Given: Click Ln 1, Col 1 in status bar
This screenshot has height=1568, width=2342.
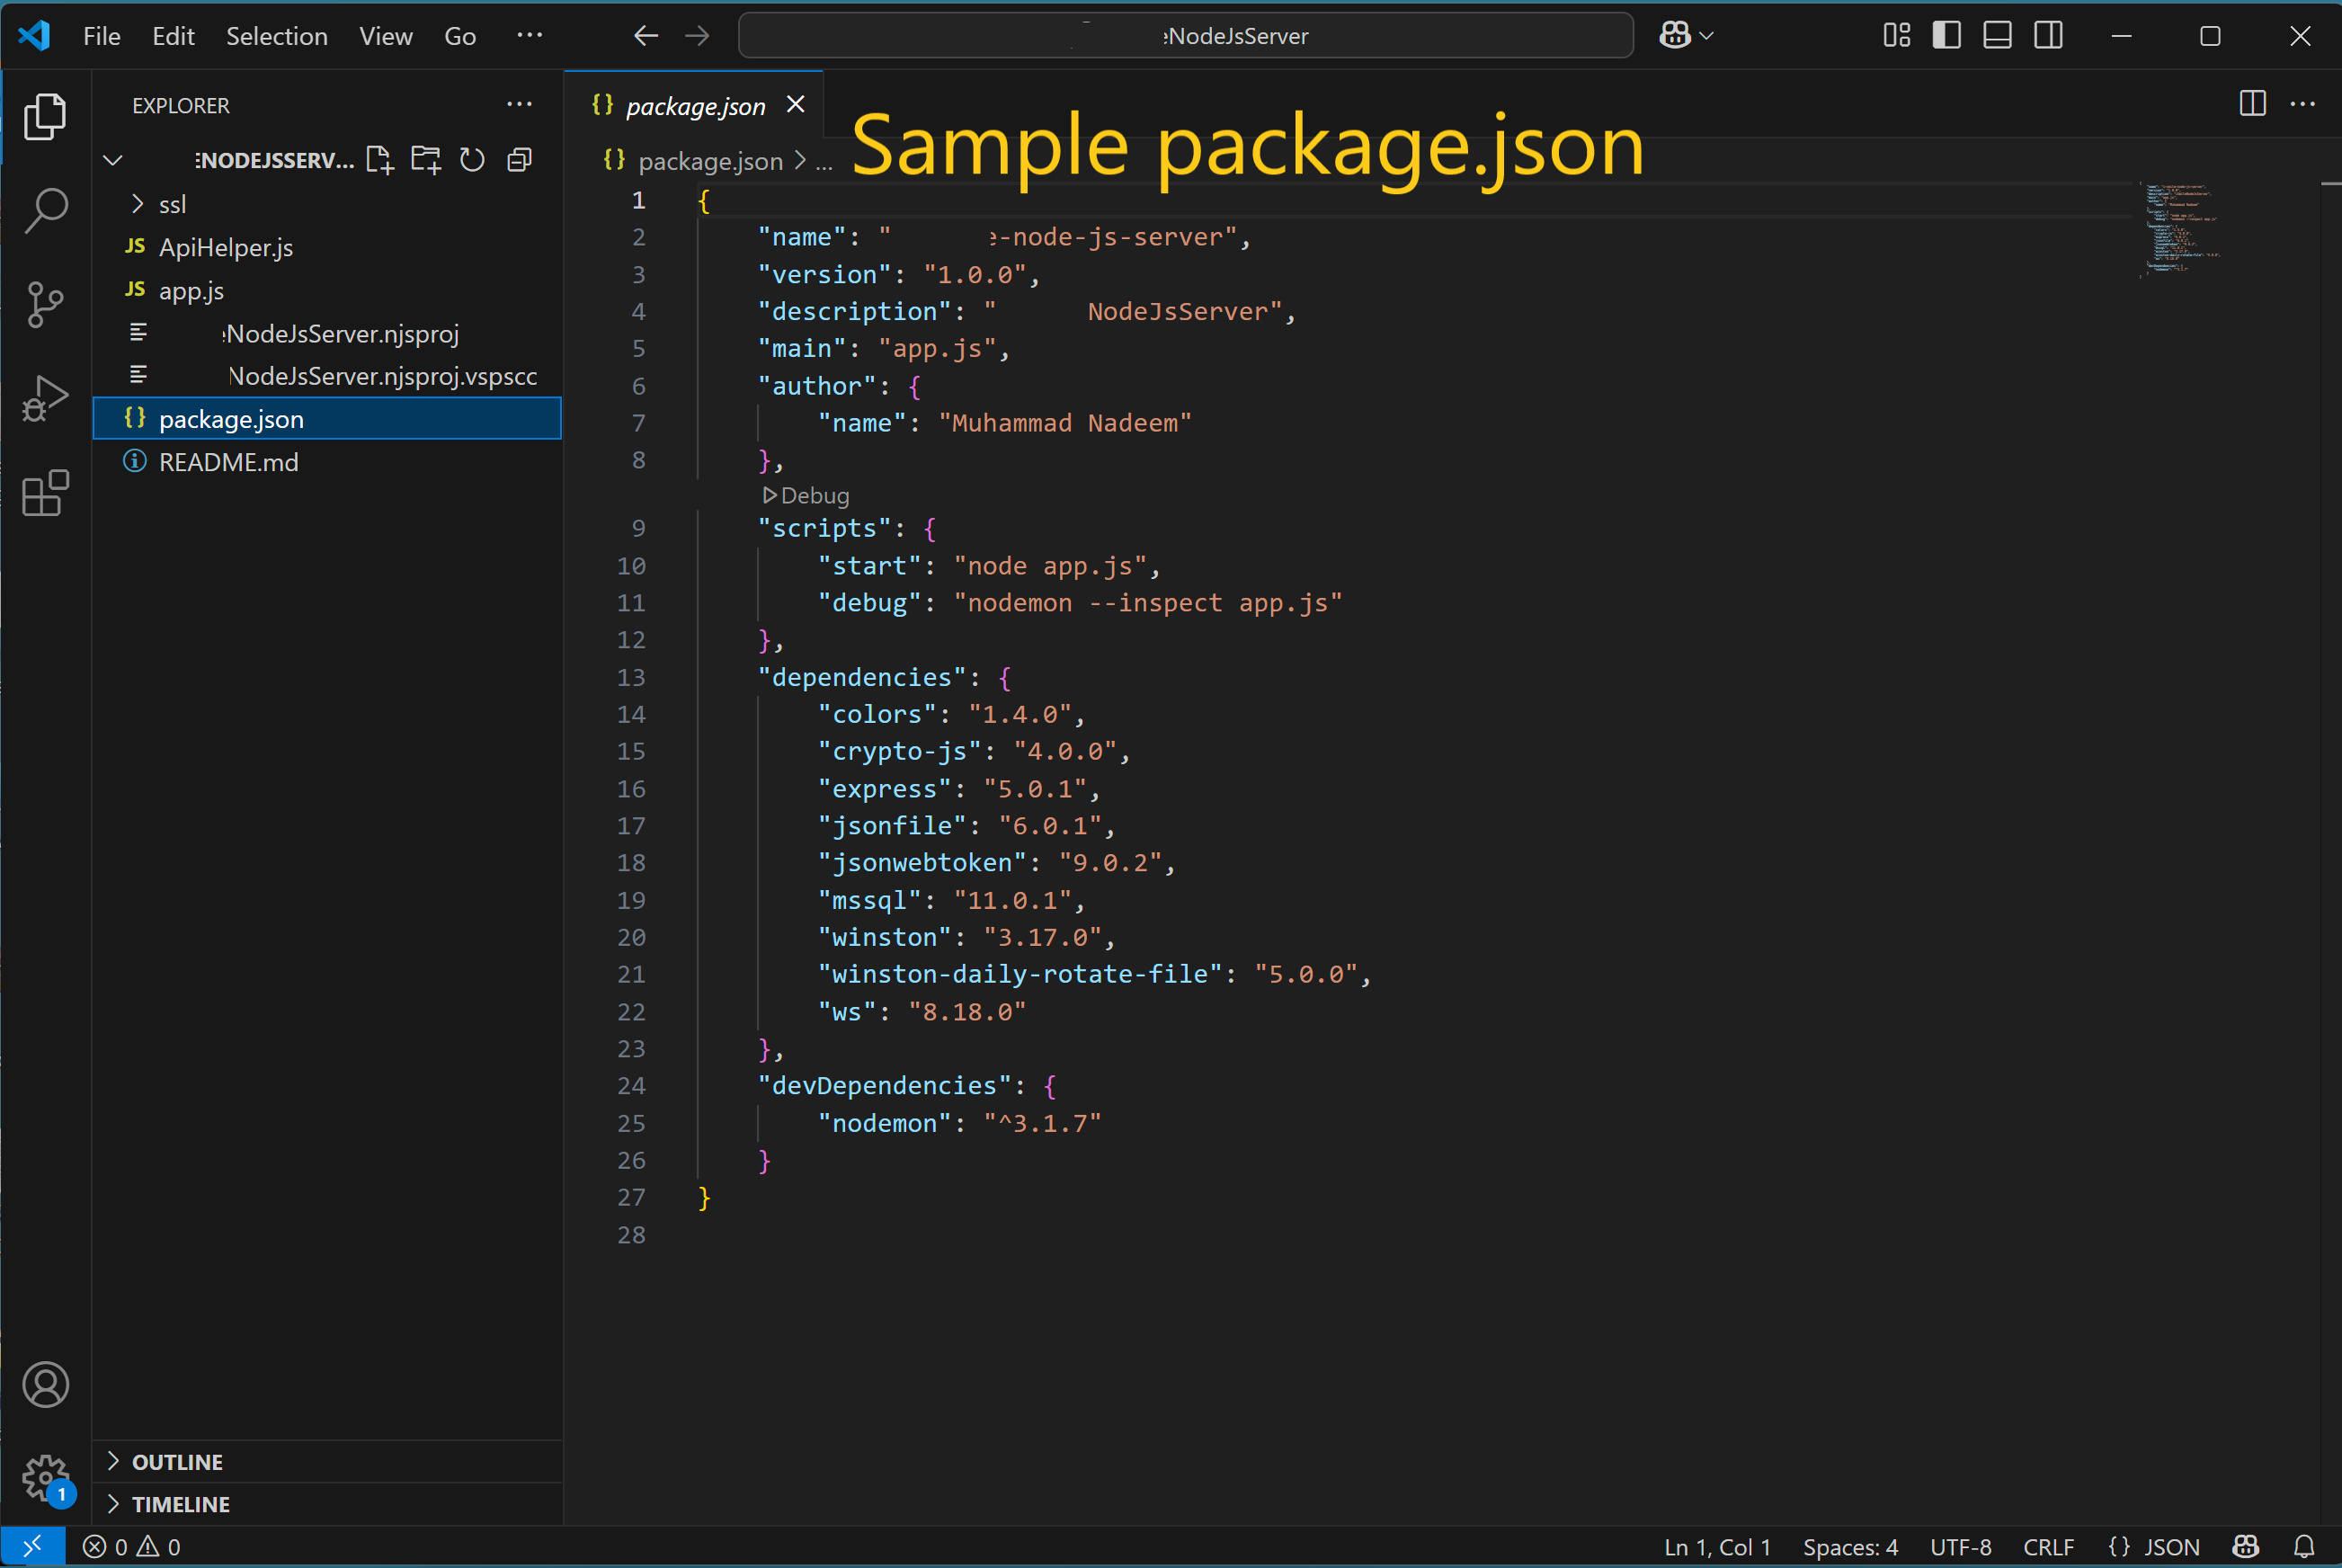Looking at the screenshot, I should click(x=1717, y=1547).
